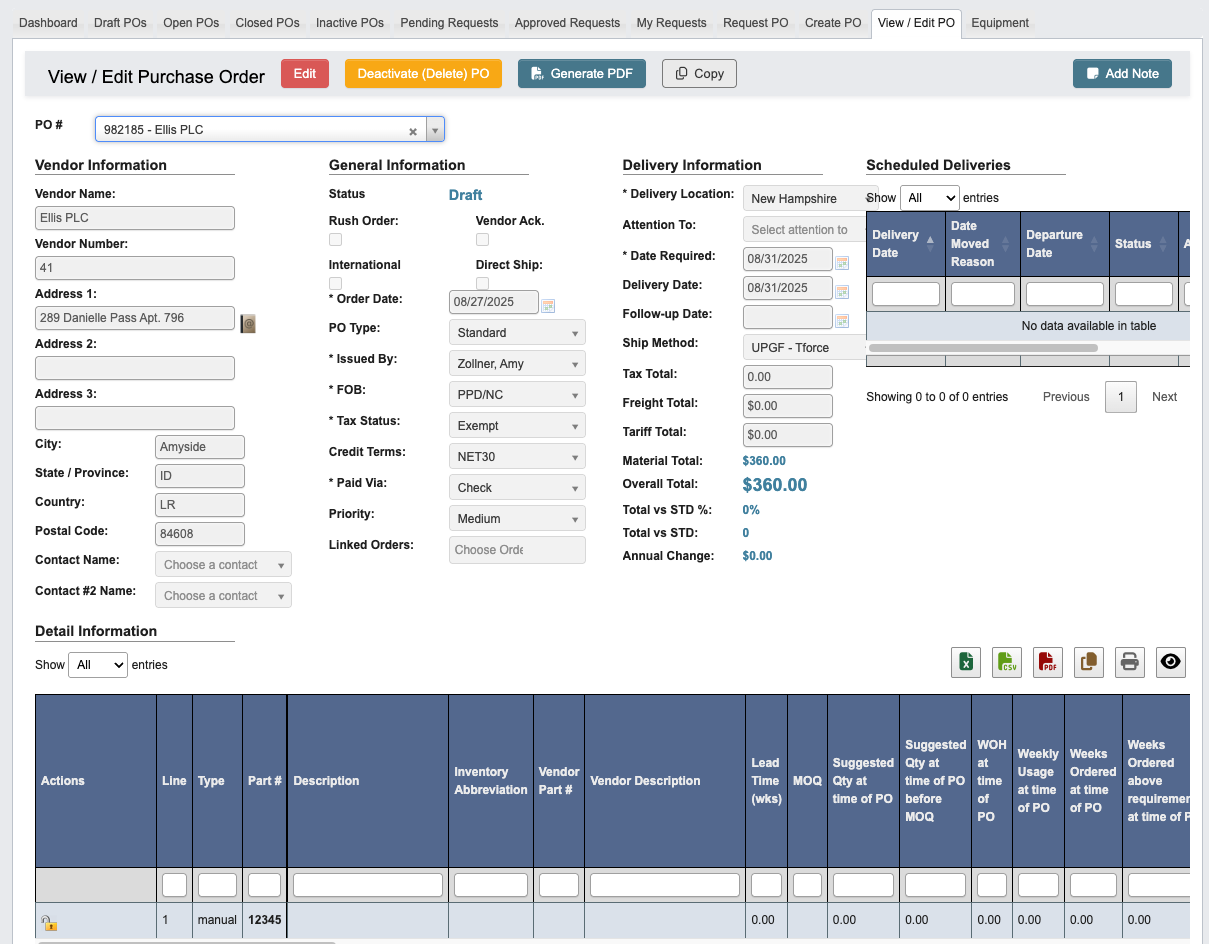Open calendar picker for Order Date

548,305
